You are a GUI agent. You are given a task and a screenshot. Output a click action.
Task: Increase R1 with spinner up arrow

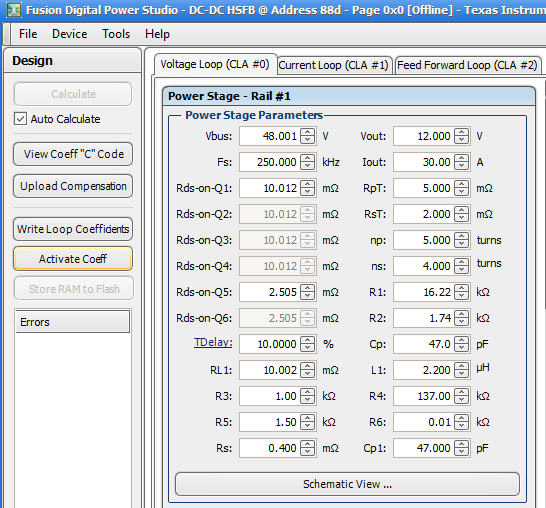pos(461,288)
